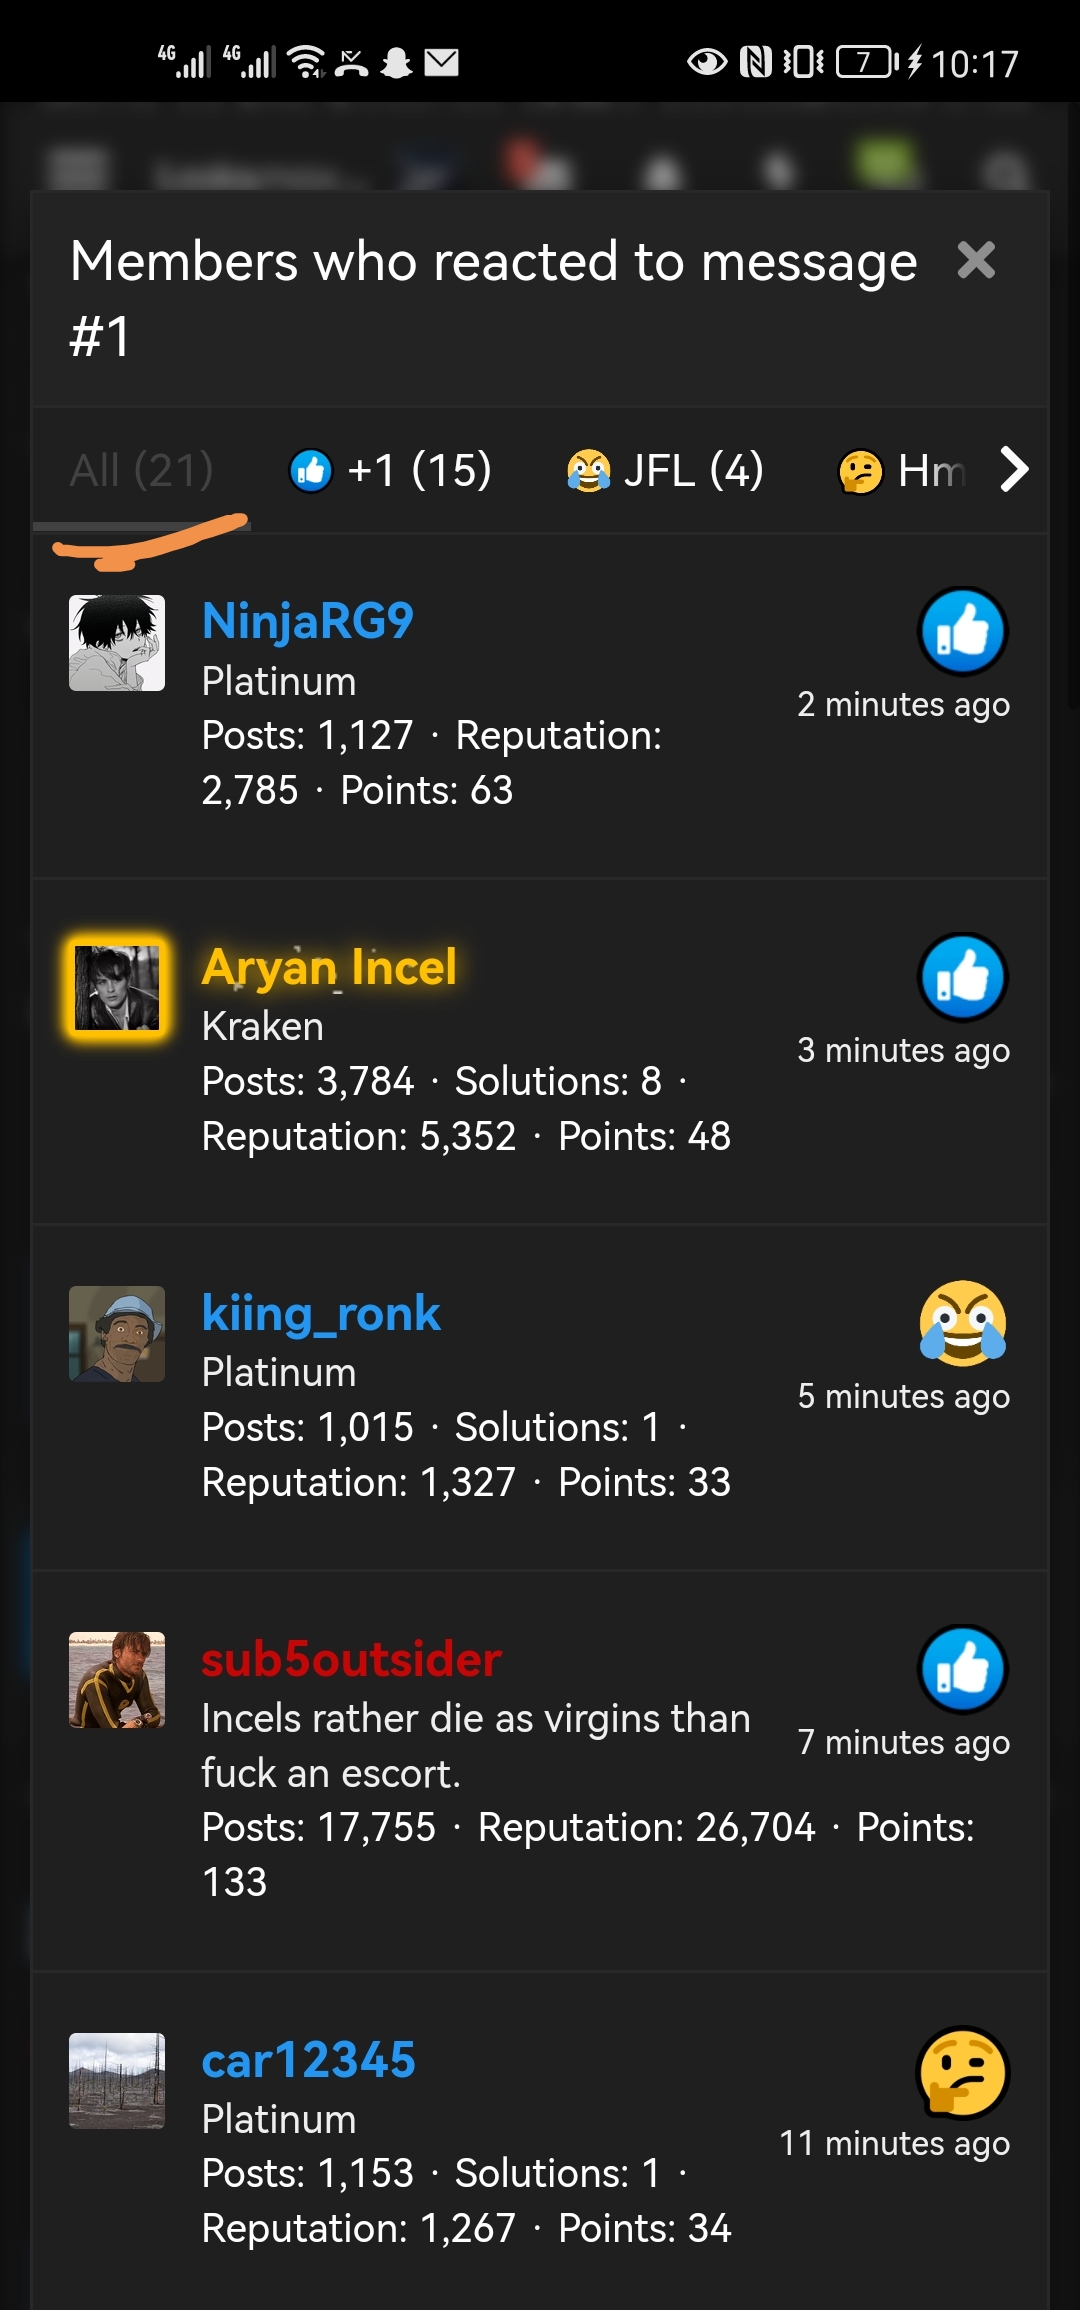Click Aryan Incel's highlighted avatar
Image resolution: width=1080 pixels, height=2310 pixels.
tap(117, 985)
